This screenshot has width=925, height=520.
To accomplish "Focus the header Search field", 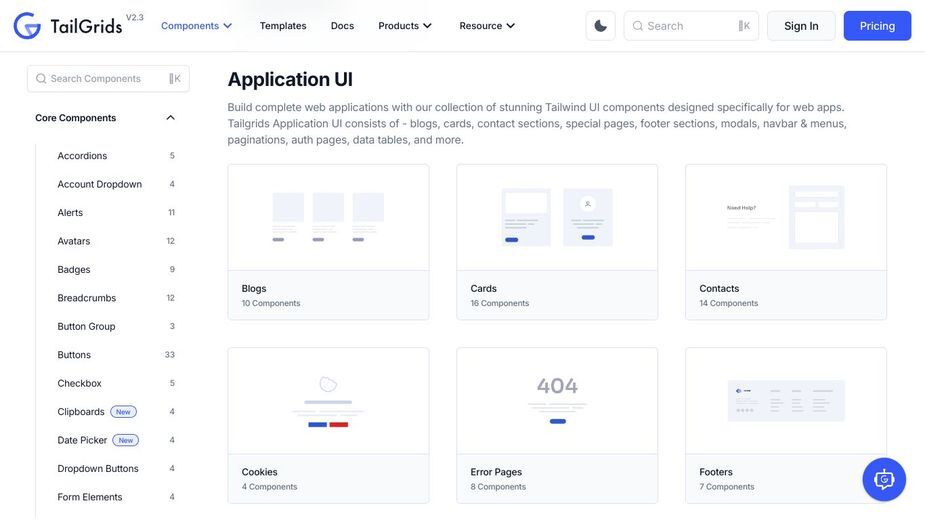I will (691, 26).
